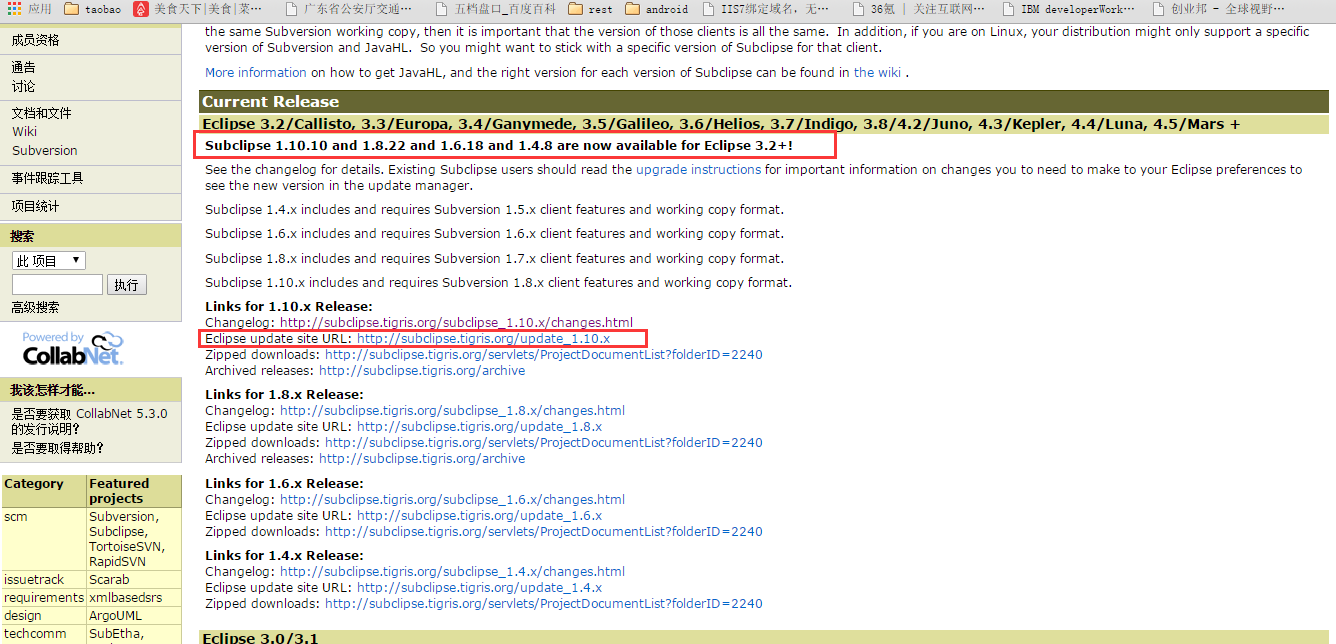The height and width of the screenshot is (644, 1336).
Task: Open the 高级搜索 advanced search link
Action: point(35,308)
